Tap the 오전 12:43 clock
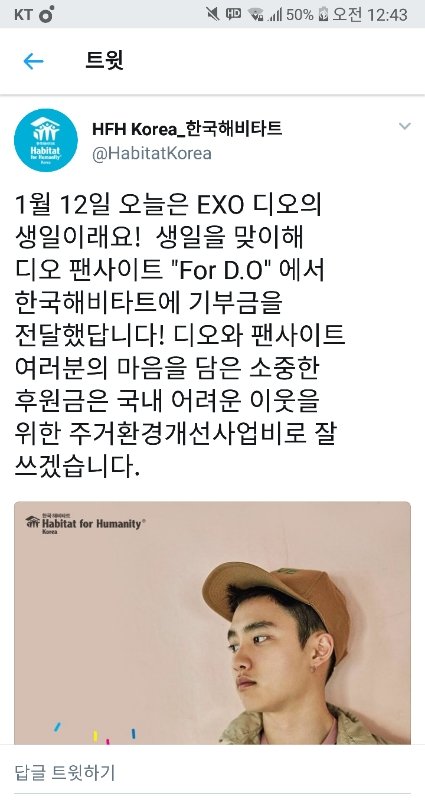425x800 pixels. (x=370, y=14)
